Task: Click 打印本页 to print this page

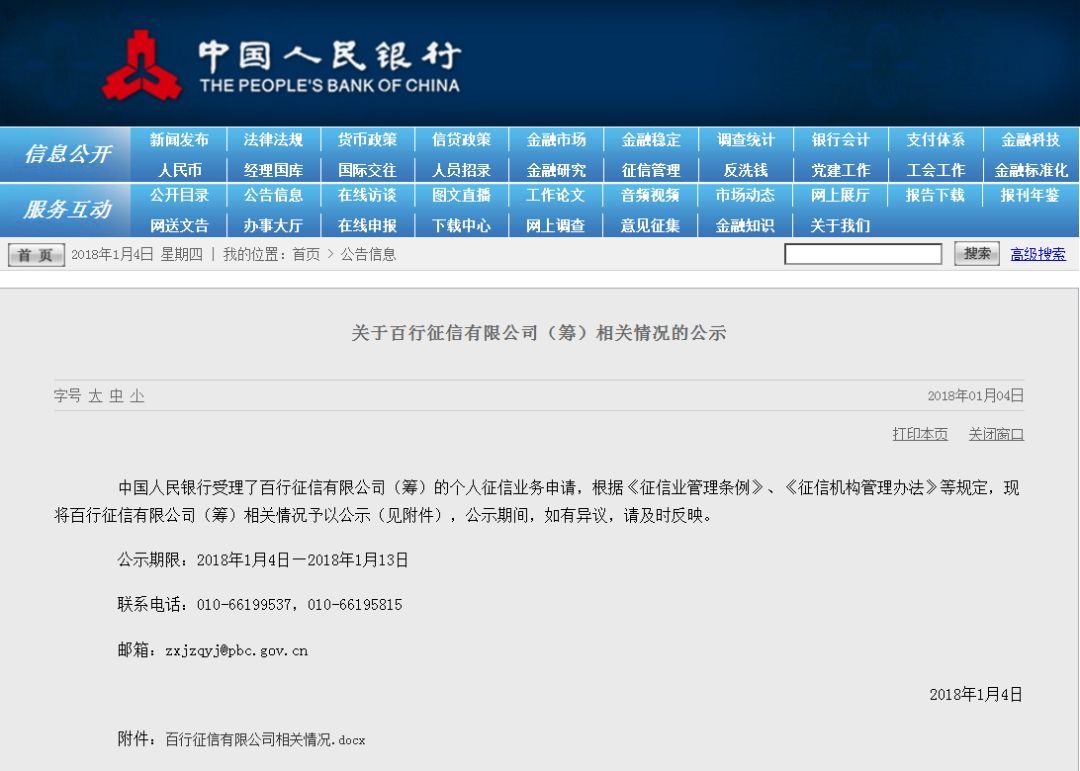Action: (919, 434)
